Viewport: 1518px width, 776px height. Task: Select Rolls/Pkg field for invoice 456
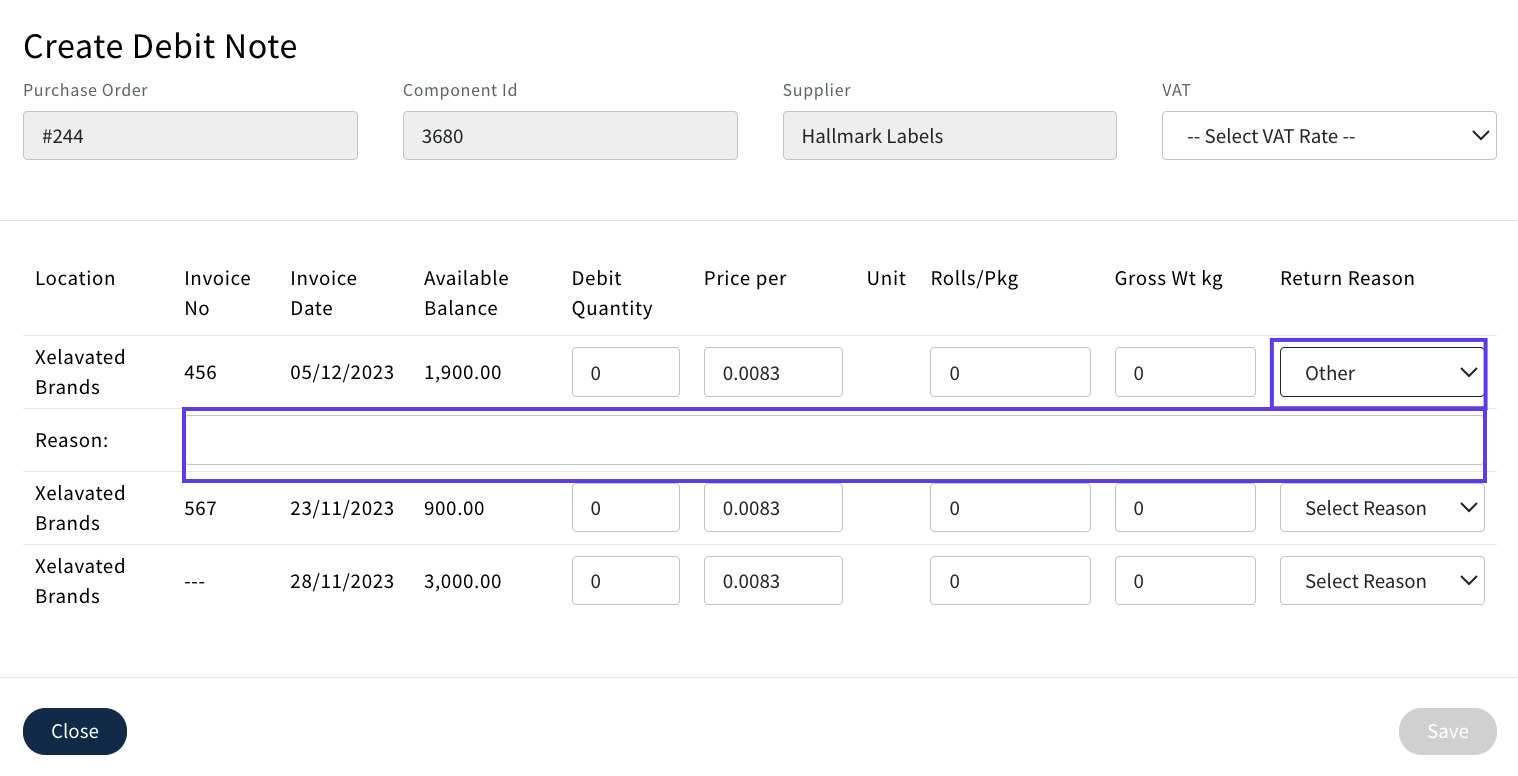(1009, 373)
